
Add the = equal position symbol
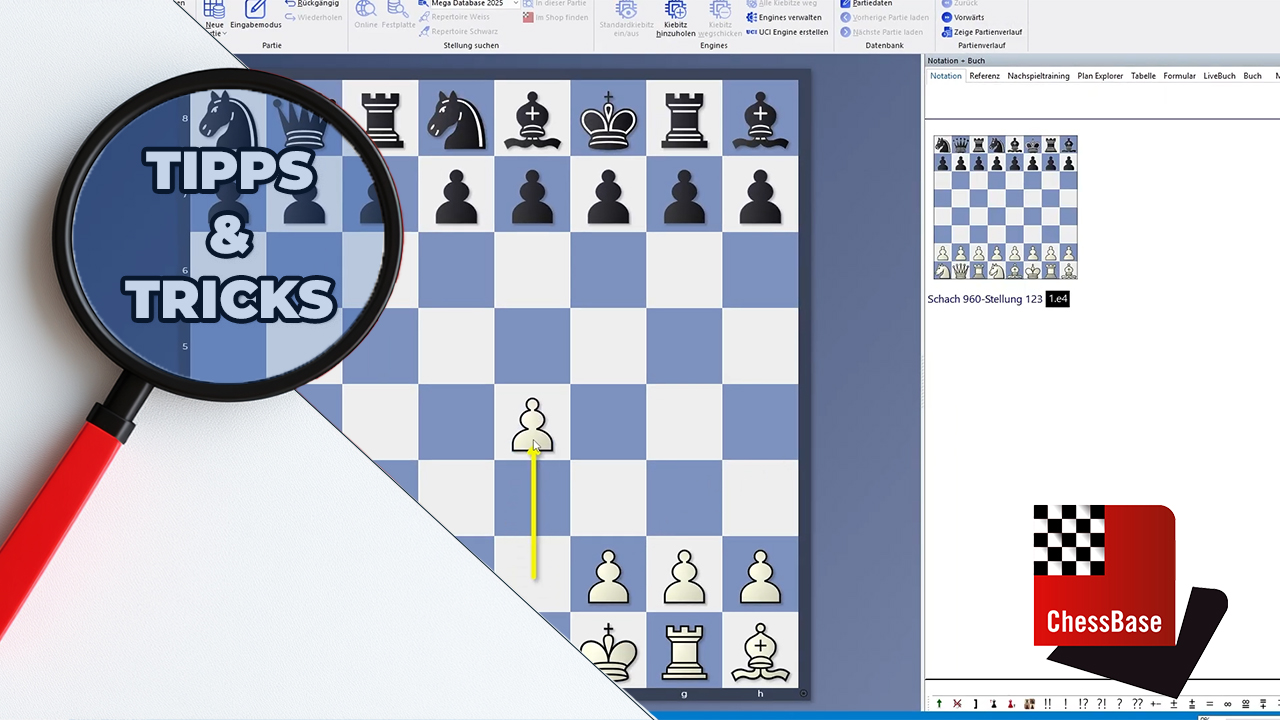click(x=1210, y=704)
